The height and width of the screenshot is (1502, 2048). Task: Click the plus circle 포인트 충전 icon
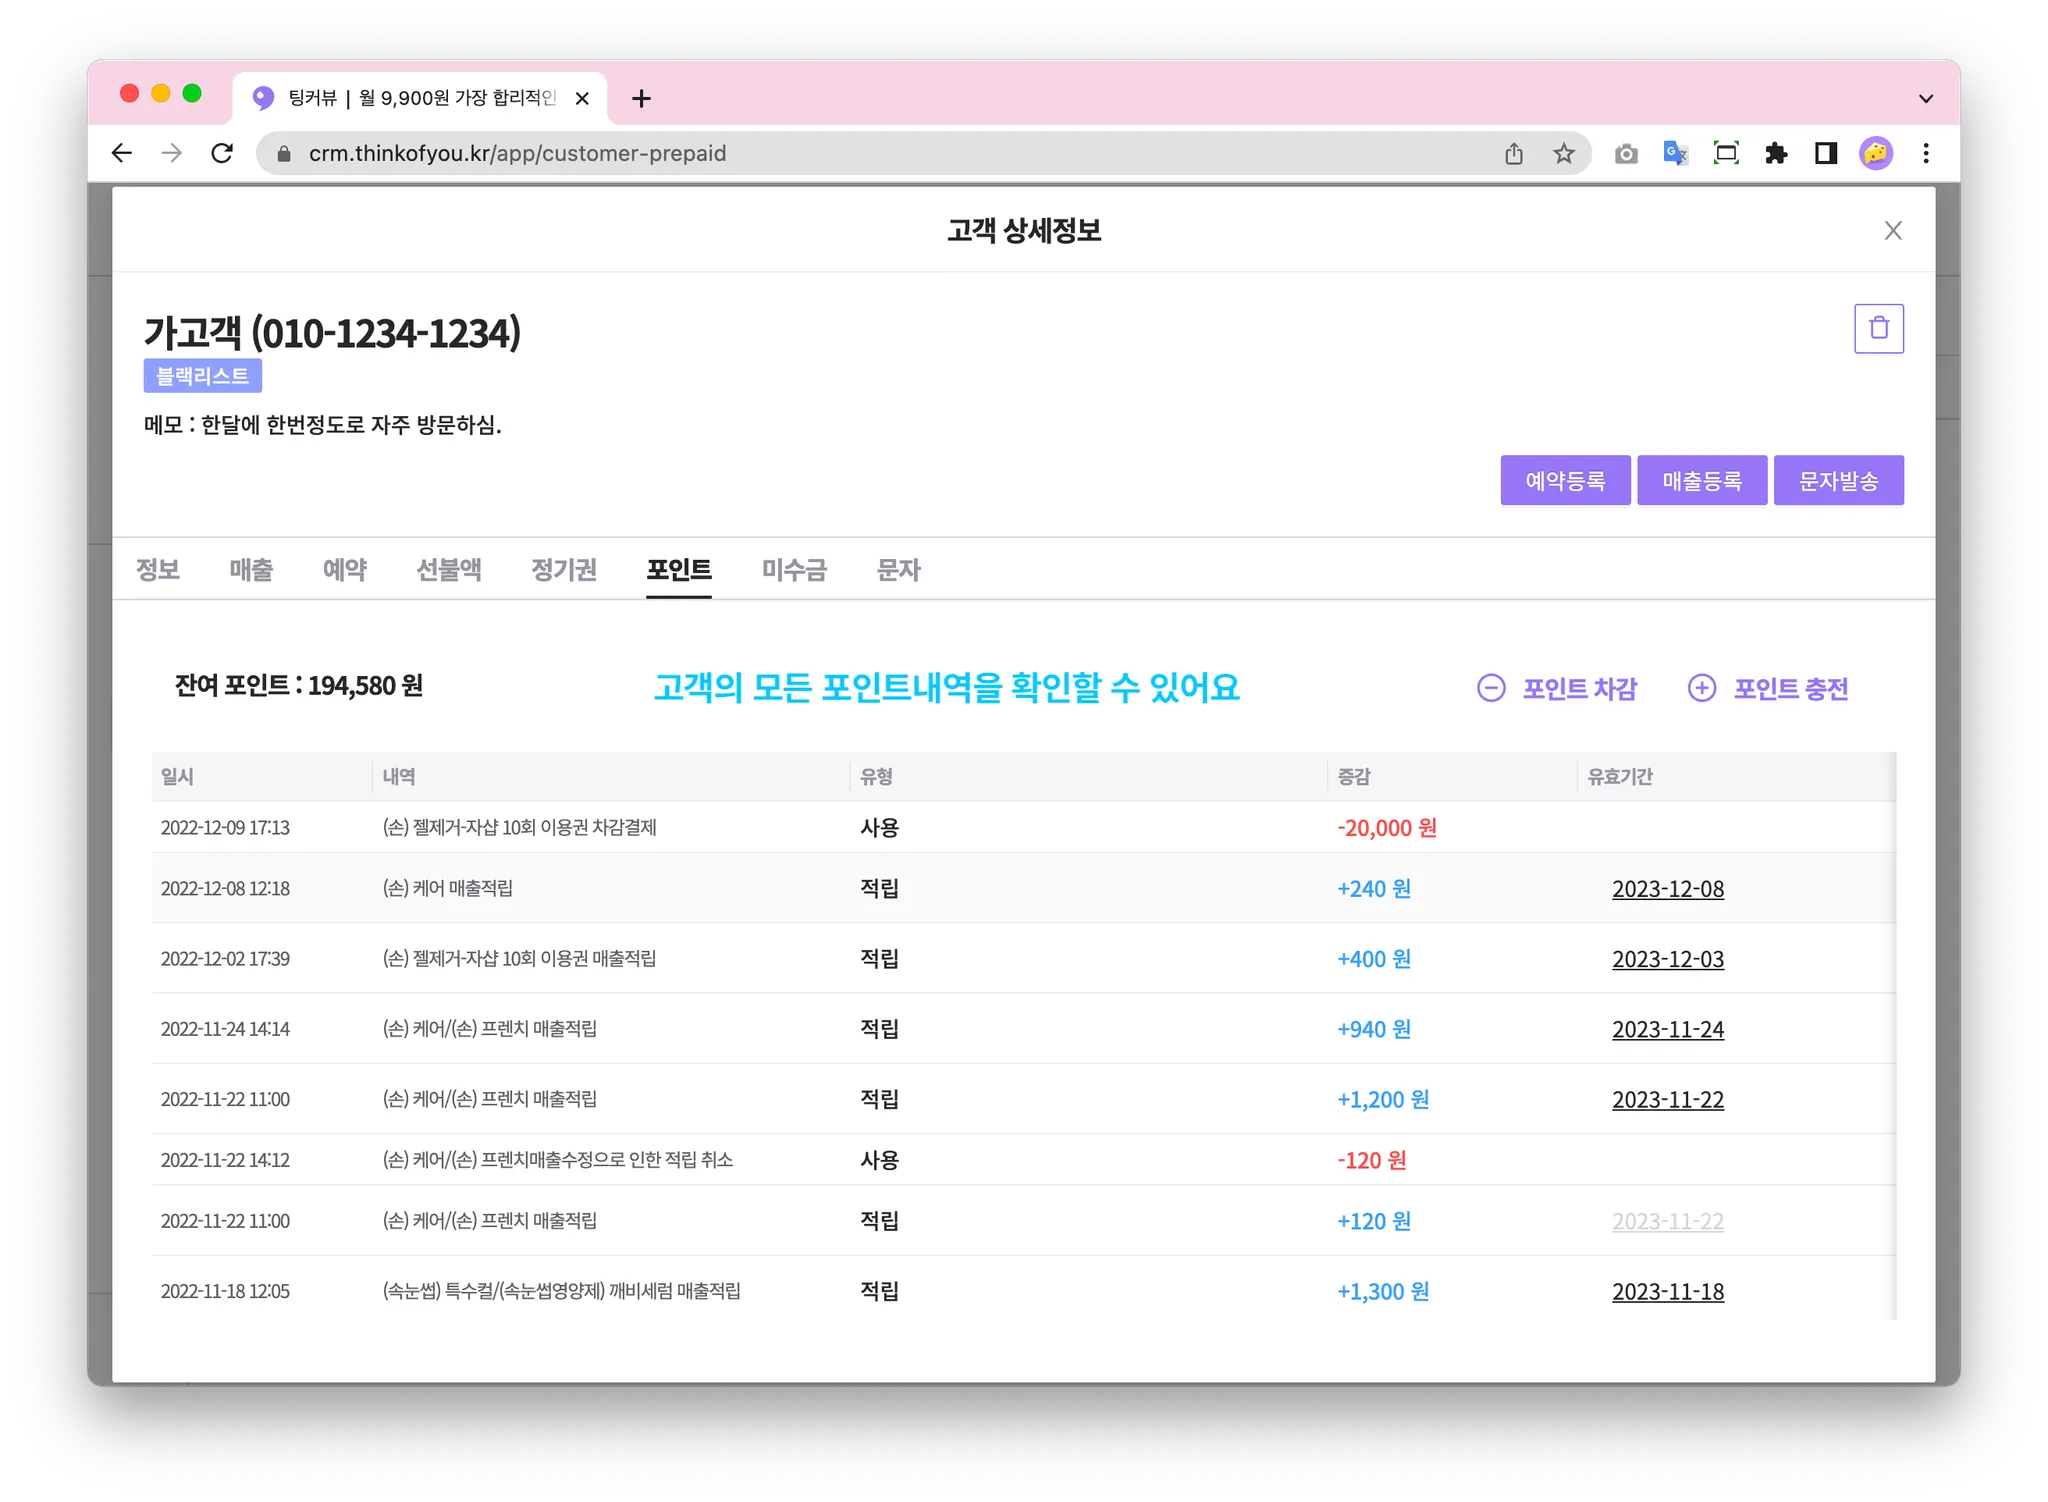pyautogui.click(x=1701, y=688)
